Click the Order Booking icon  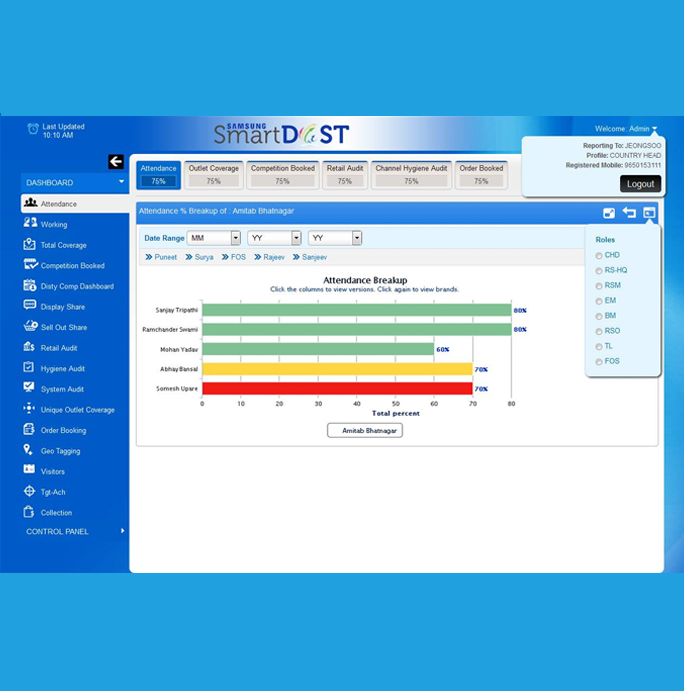click(x=29, y=429)
